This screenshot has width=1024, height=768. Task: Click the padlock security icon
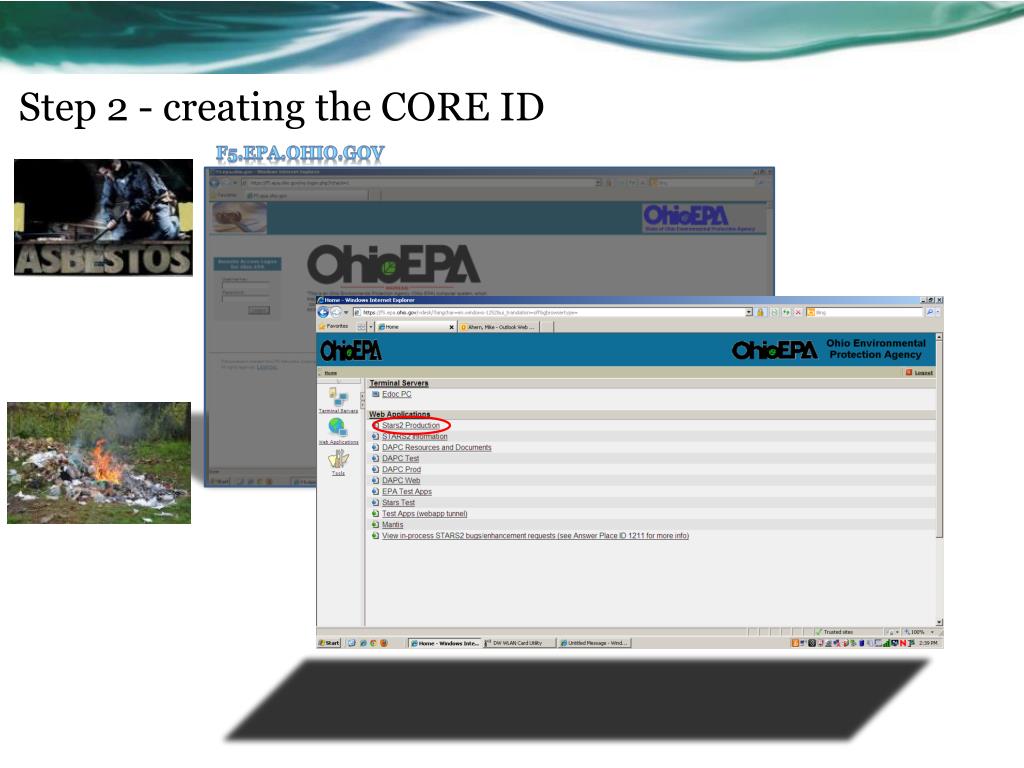click(760, 312)
